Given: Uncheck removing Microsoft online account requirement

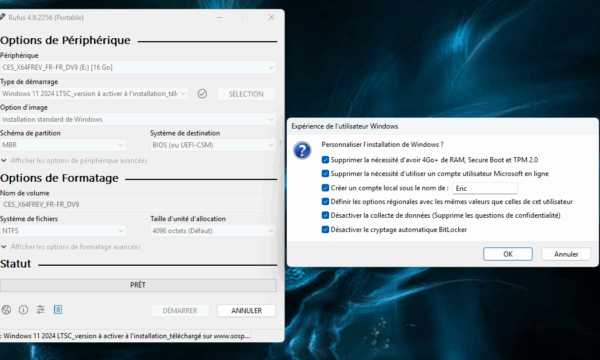Looking at the screenshot, I should pyautogui.click(x=325, y=174).
